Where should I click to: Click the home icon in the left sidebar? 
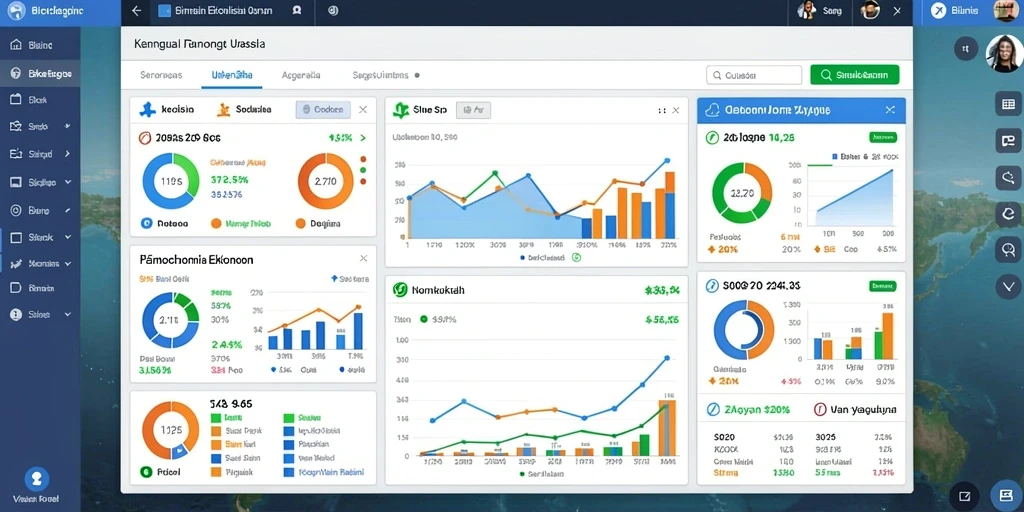click(x=16, y=45)
